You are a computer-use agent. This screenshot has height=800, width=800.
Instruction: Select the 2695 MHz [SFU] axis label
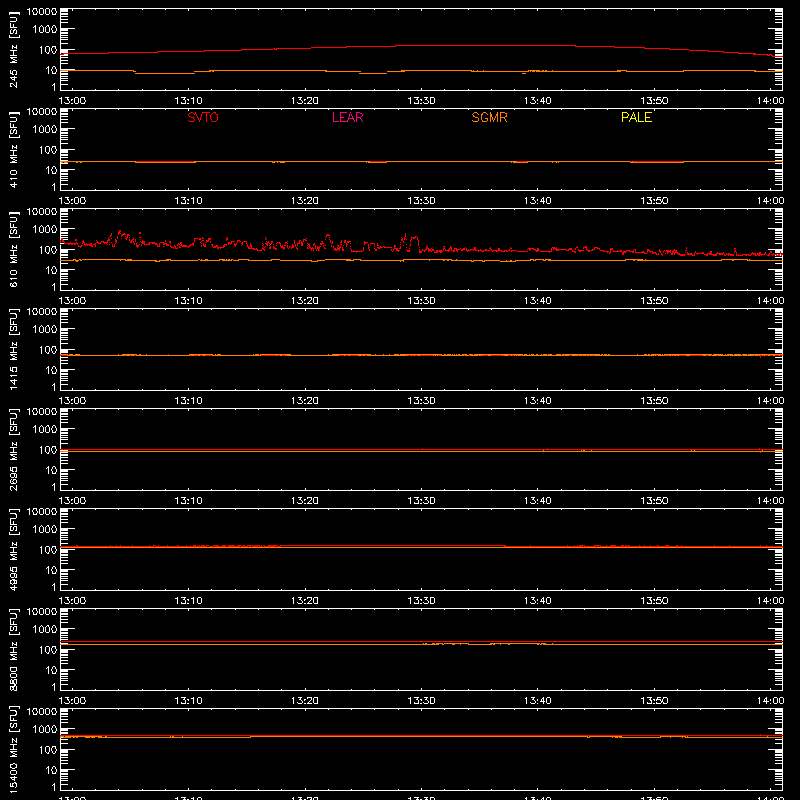pyautogui.click(x=14, y=449)
